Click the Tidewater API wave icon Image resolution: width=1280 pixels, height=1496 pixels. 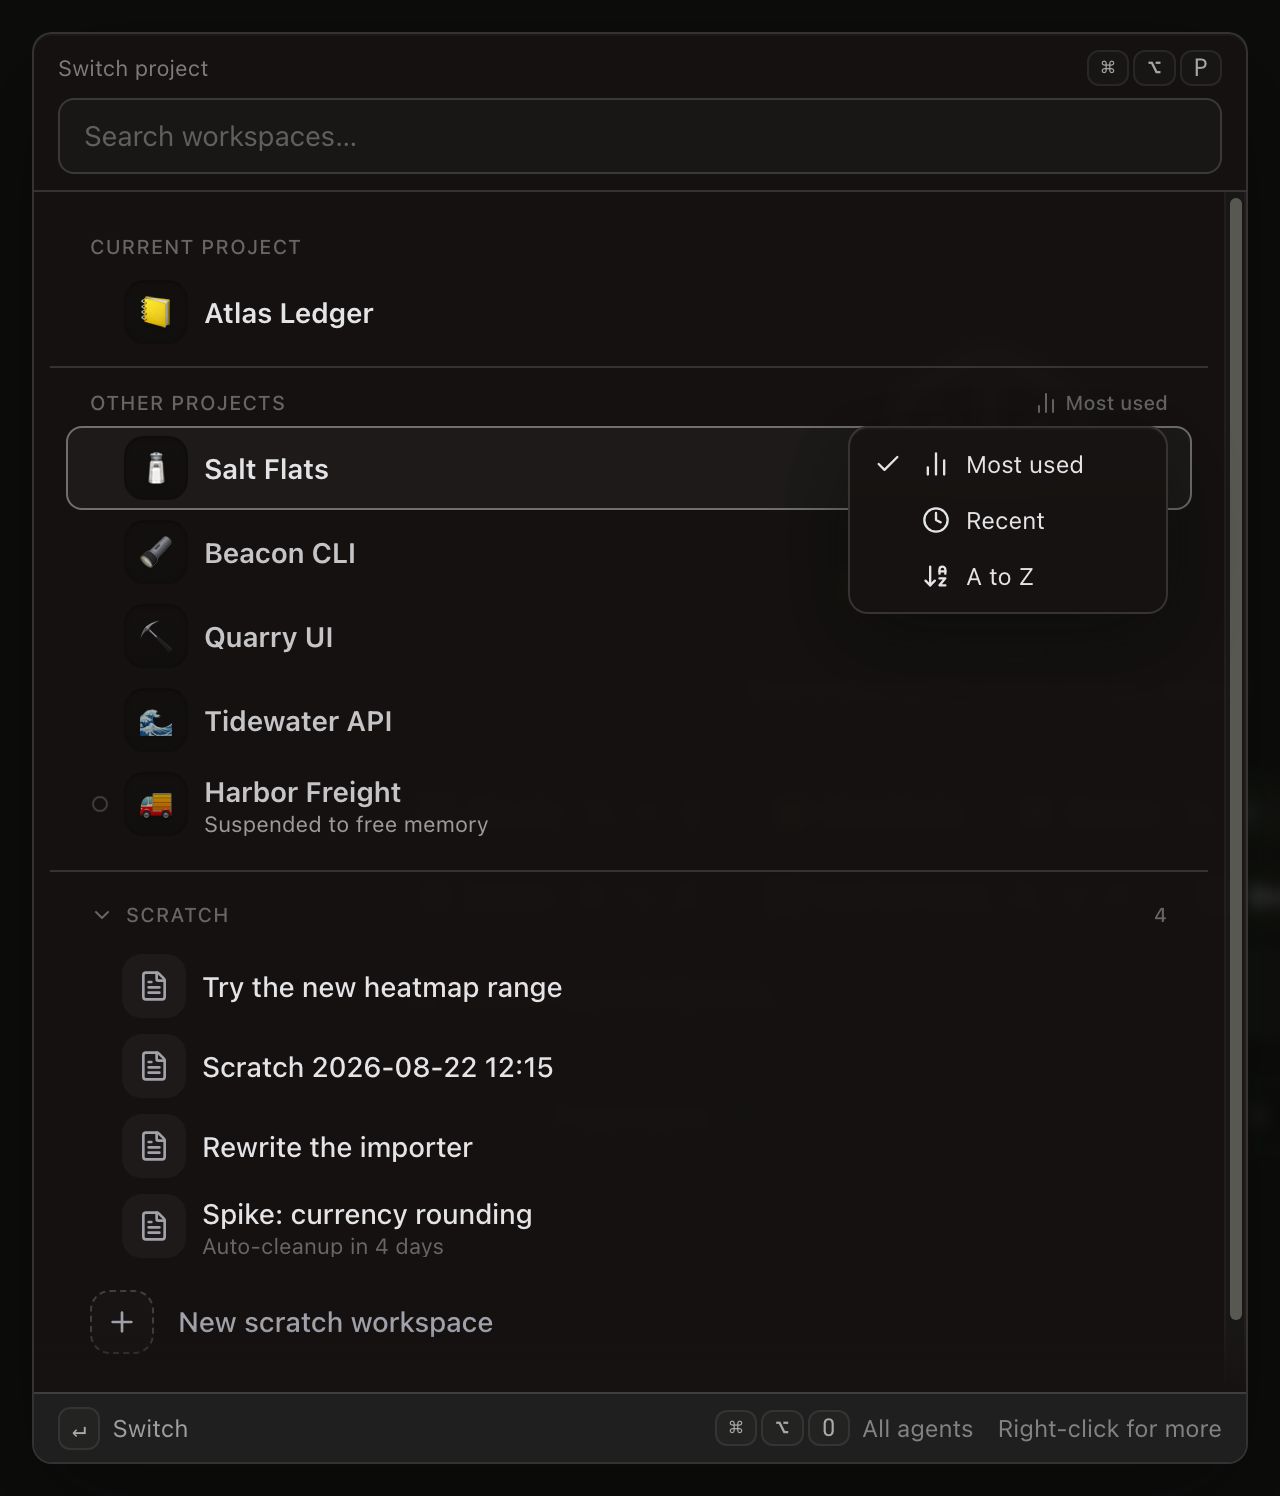click(x=156, y=720)
